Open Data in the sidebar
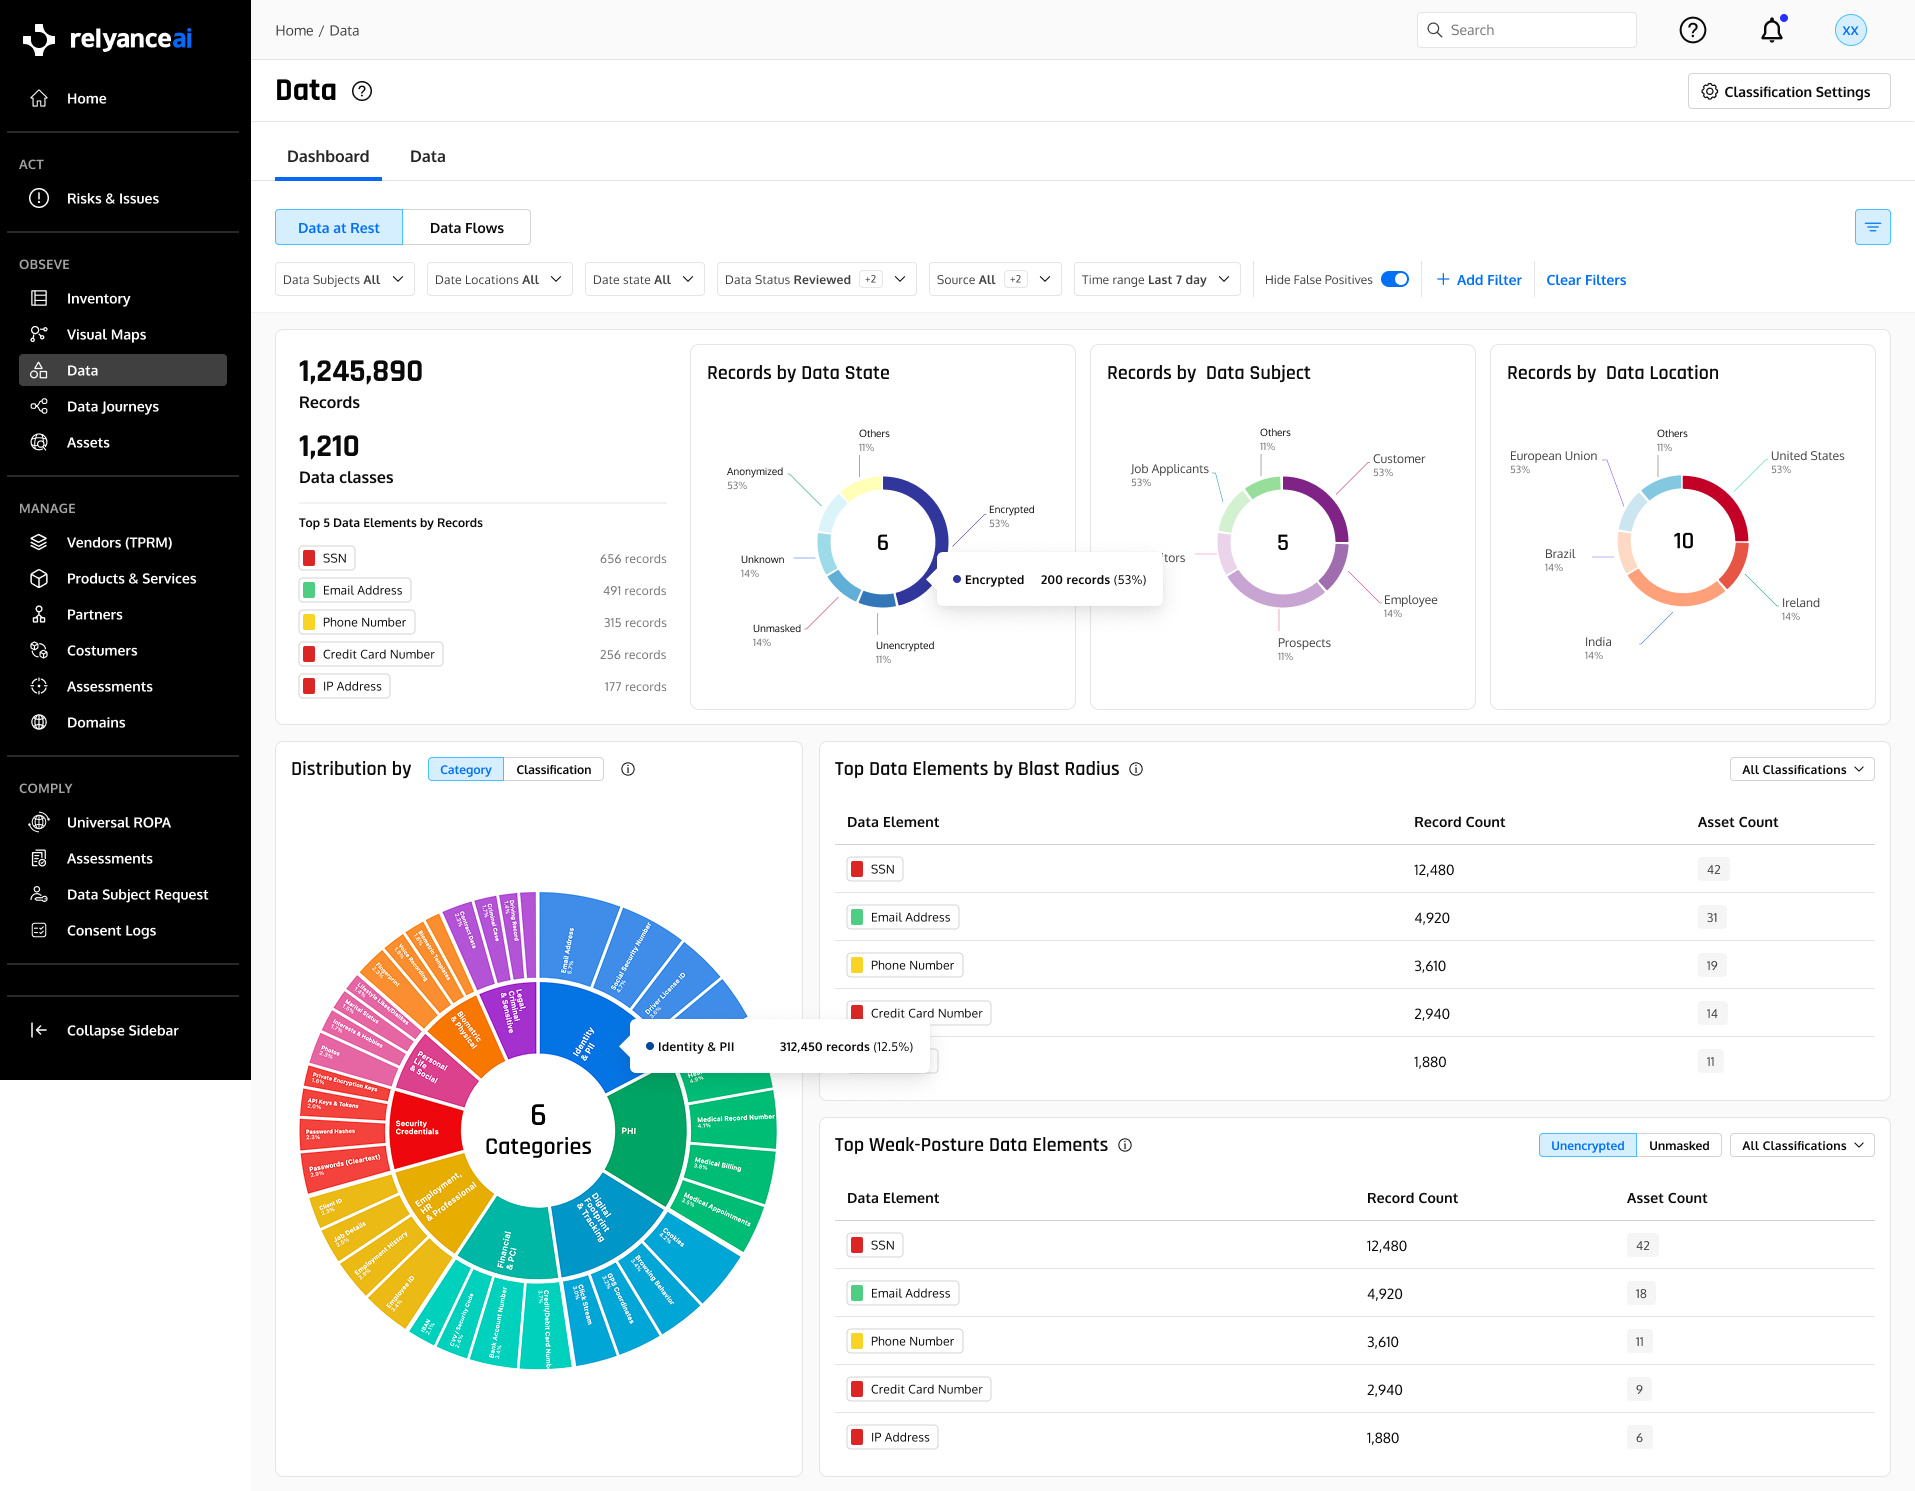This screenshot has height=1491, width=1915. (123, 370)
